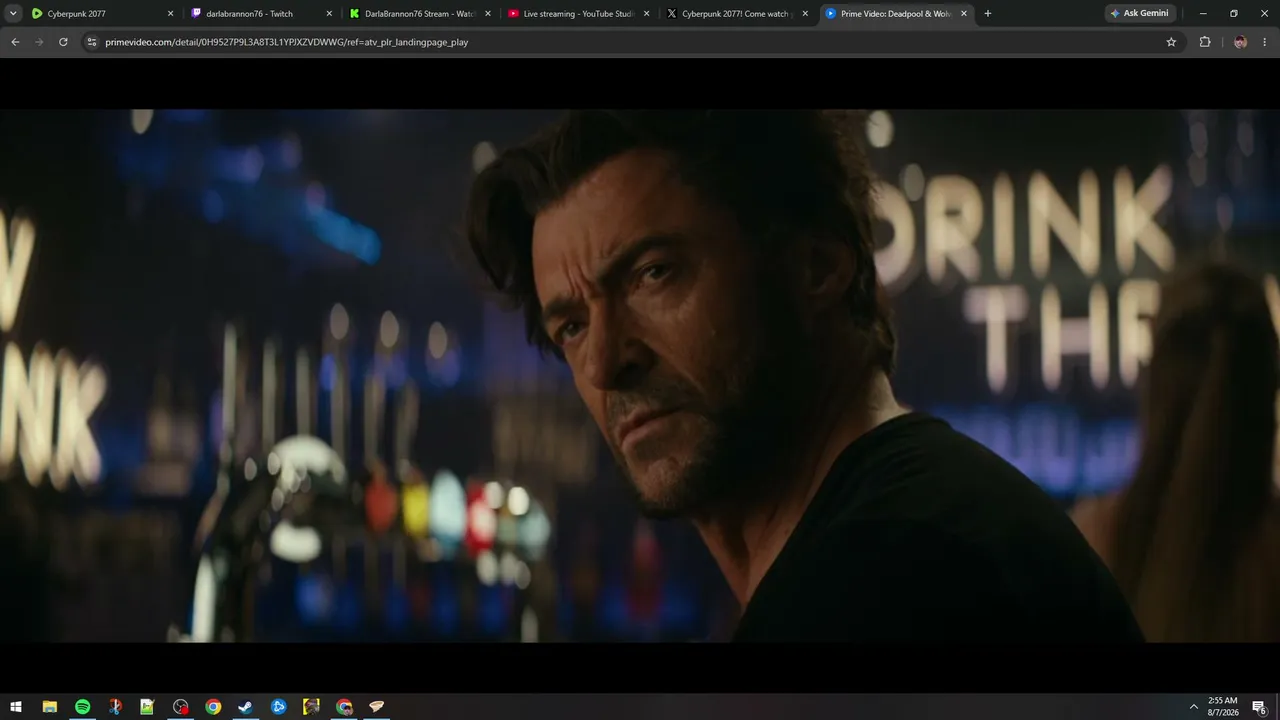The image size is (1280, 720).
Task: Open a new browser tab
Action: click(x=988, y=14)
